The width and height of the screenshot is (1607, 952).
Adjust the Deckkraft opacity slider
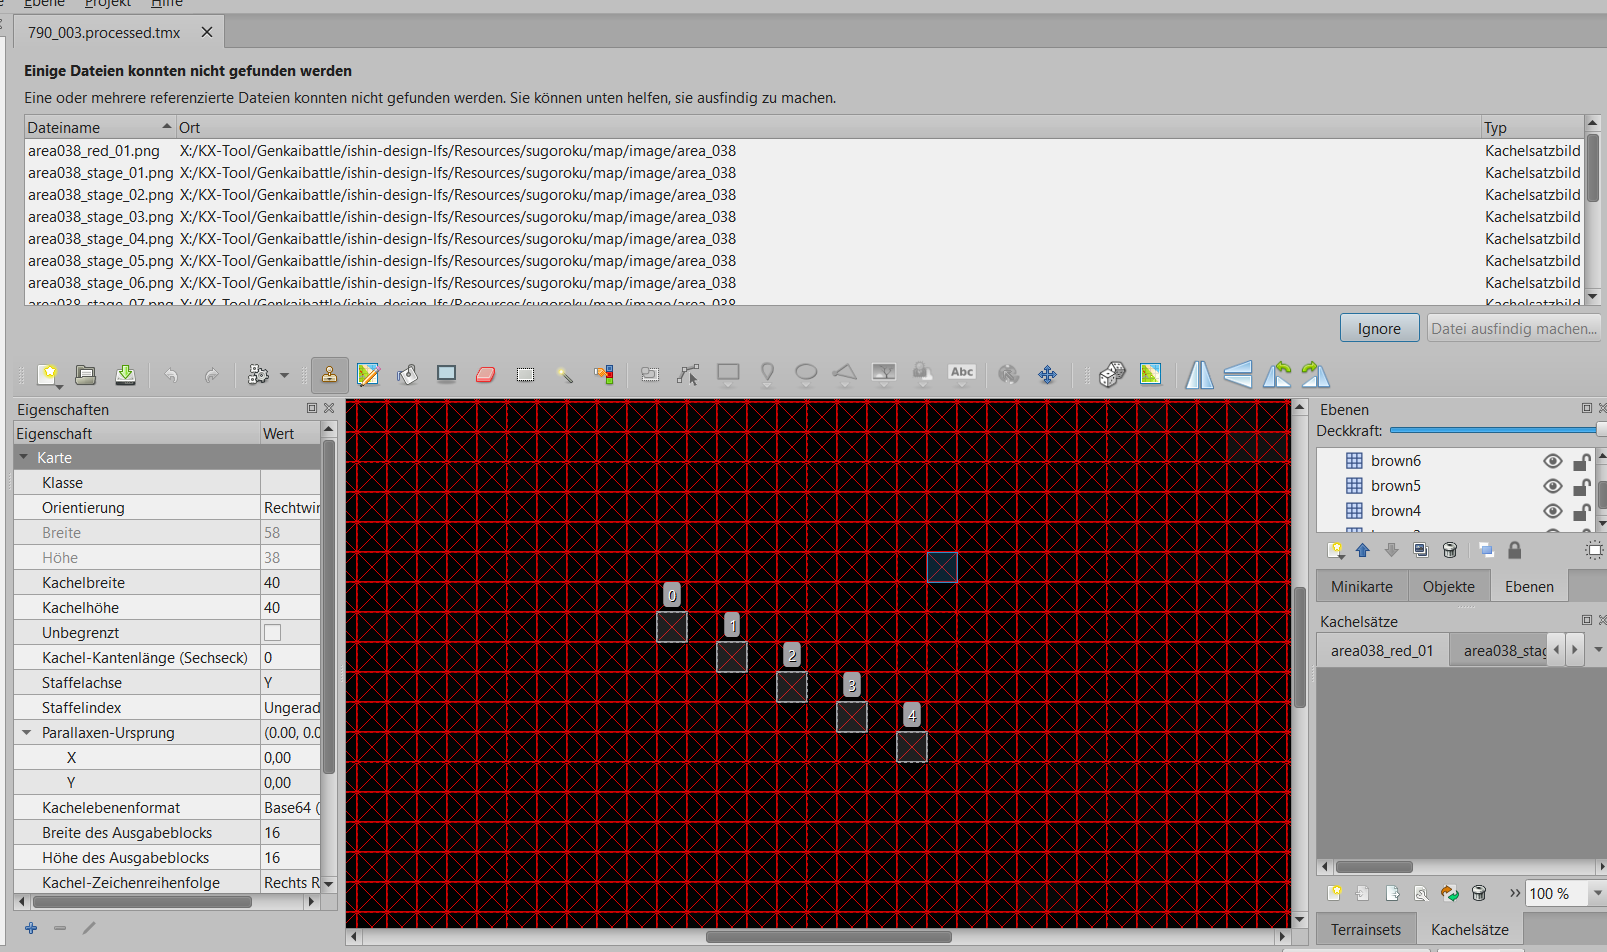coord(1496,430)
